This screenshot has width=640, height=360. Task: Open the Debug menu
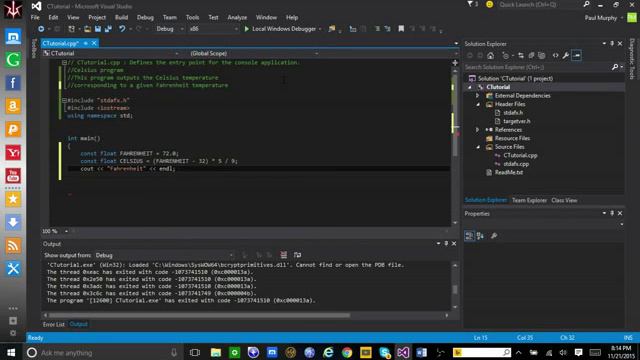(145, 18)
